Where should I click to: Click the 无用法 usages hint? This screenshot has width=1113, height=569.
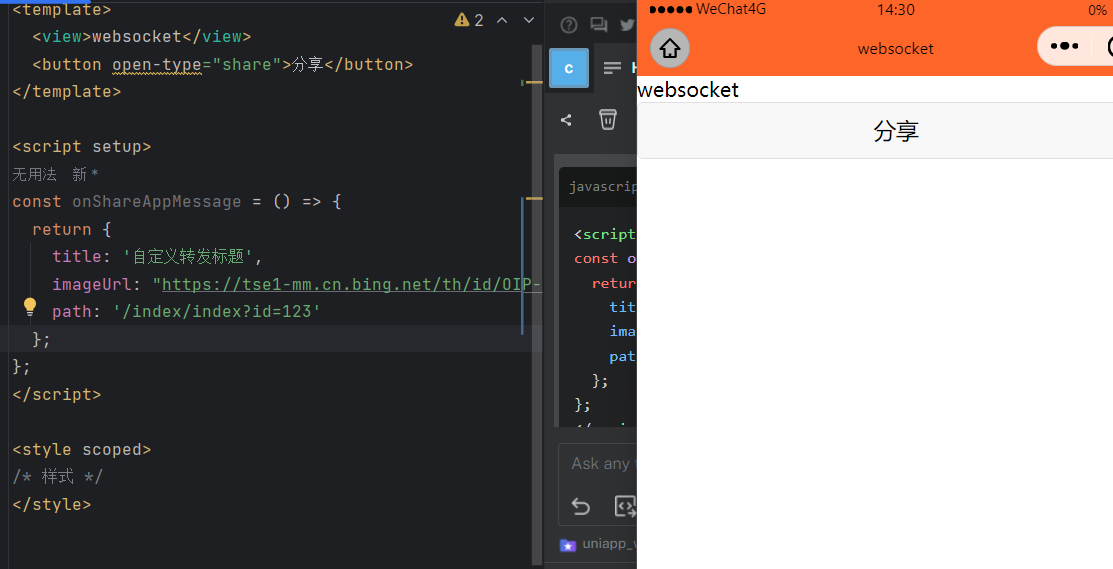[x=34, y=174]
